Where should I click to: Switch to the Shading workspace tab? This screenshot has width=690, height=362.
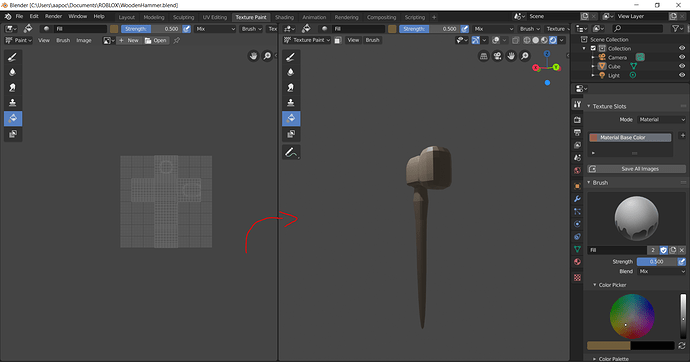click(x=284, y=17)
